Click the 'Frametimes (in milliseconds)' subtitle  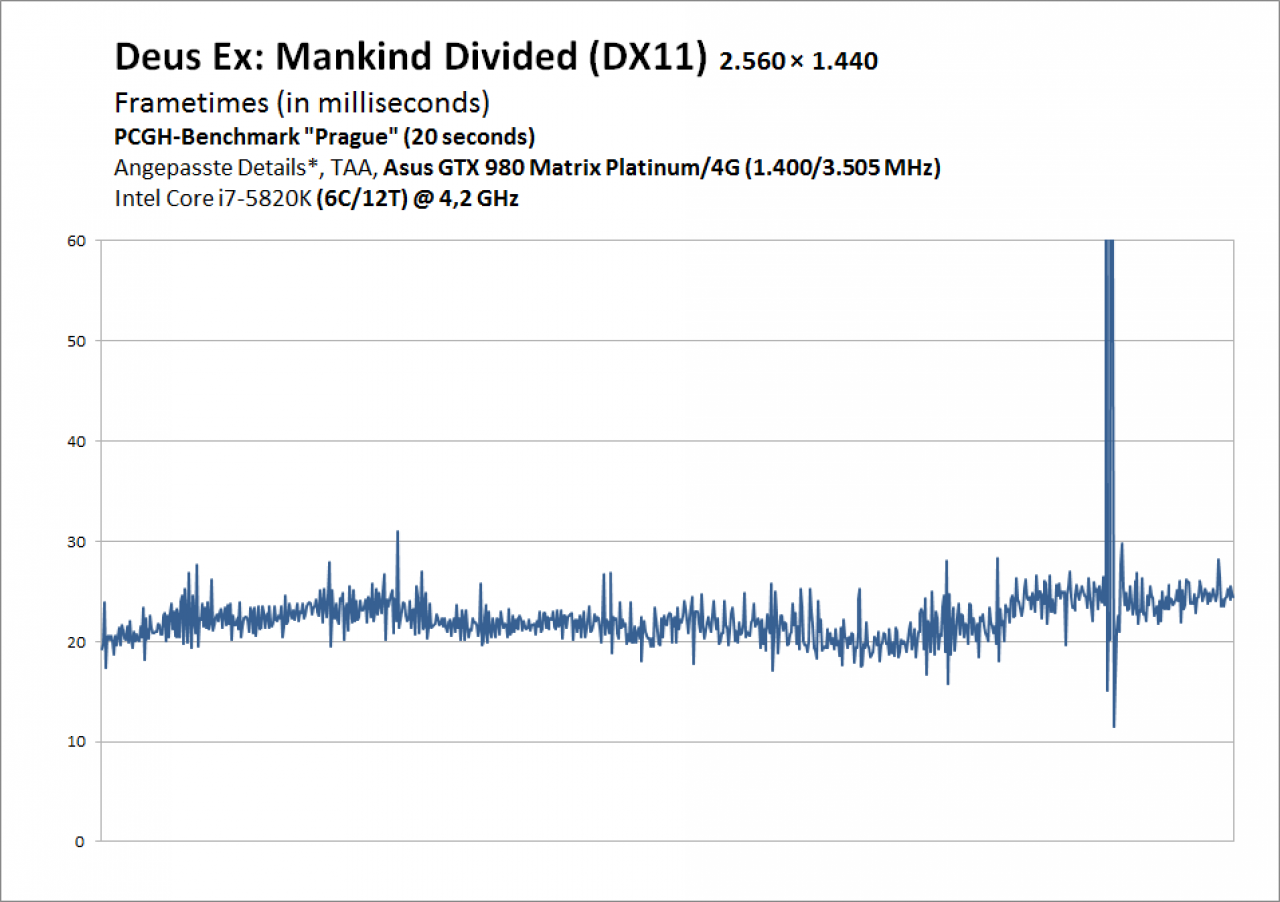(x=302, y=103)
